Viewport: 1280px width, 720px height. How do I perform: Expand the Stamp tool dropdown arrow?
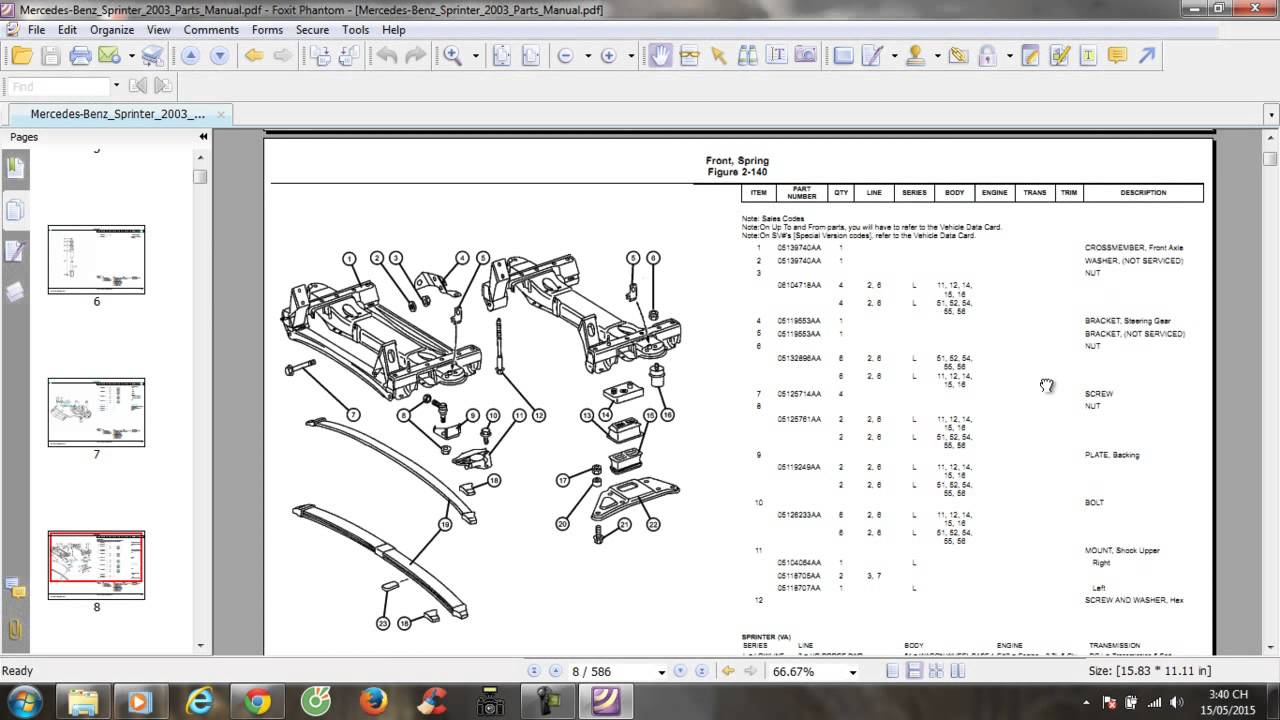coord(936,56)
